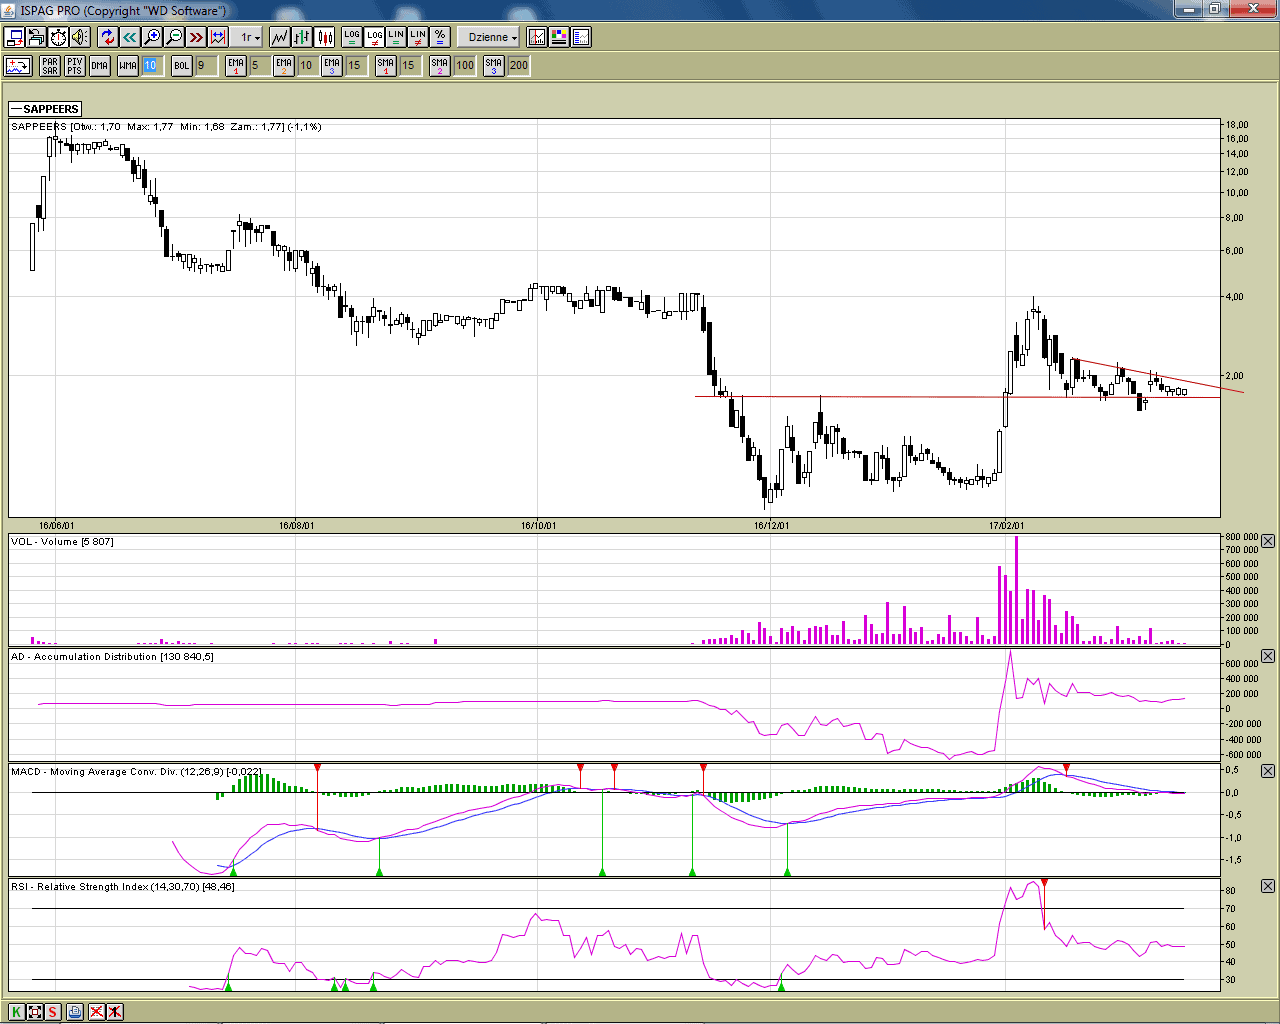This screenshot has width=1280, height=1024.
Task: Click the refresh arrows icon
Action: tap(108, 37)
